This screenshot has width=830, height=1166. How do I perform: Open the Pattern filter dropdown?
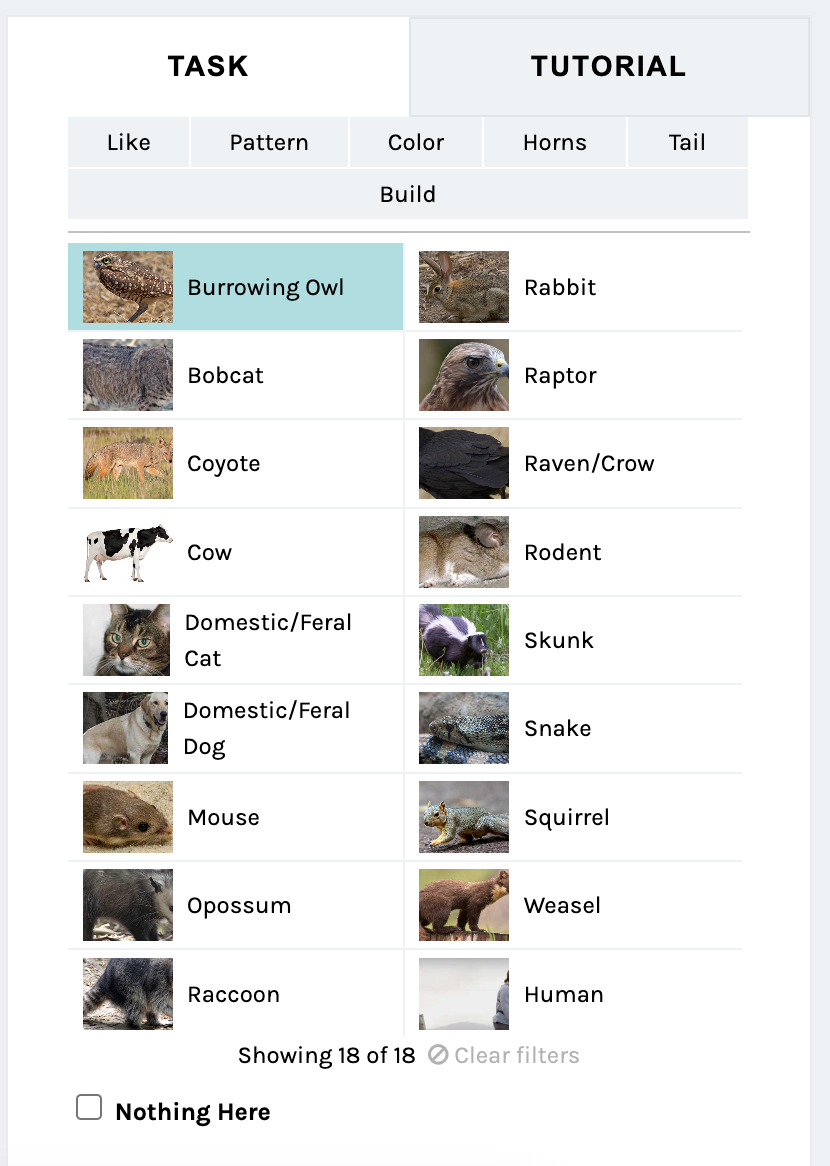269,142
